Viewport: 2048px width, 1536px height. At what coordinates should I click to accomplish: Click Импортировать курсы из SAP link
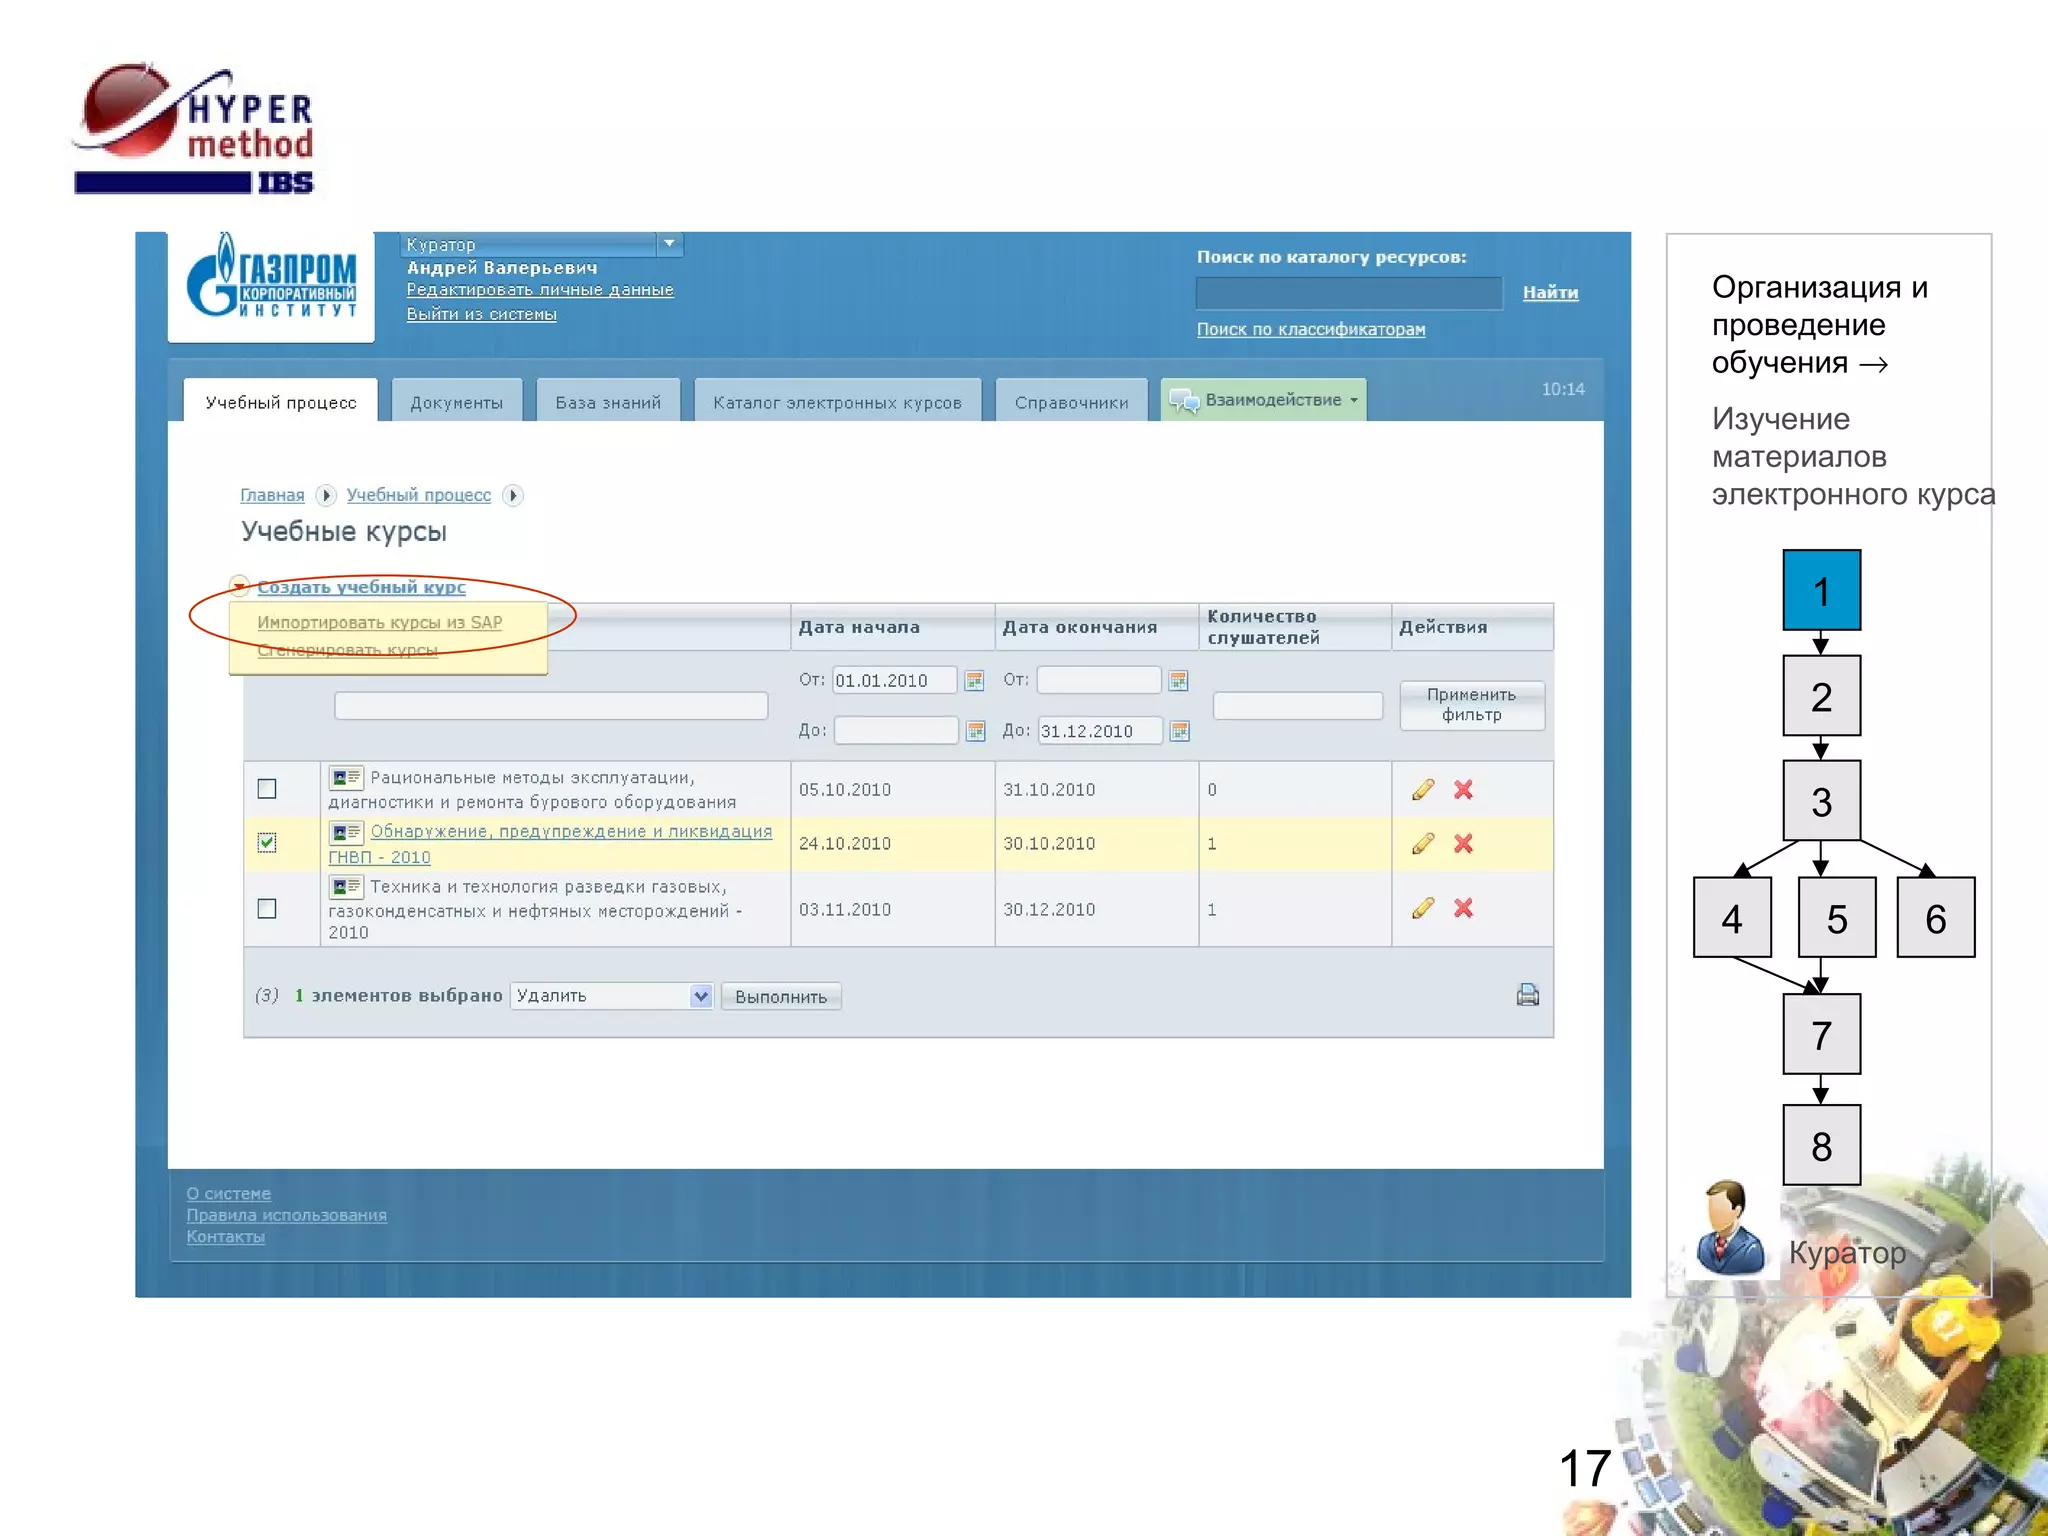click(x=379, y=622)
